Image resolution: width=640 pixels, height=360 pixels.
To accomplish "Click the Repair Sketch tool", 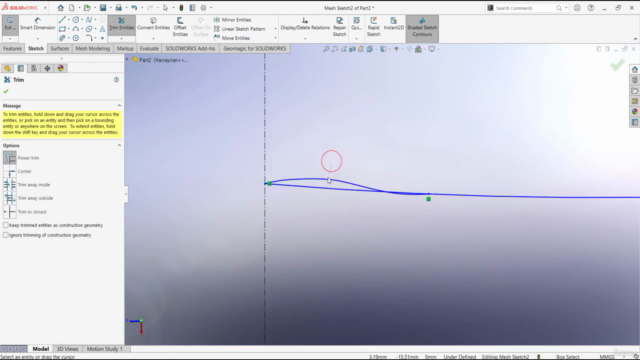I will coord(340,27).
